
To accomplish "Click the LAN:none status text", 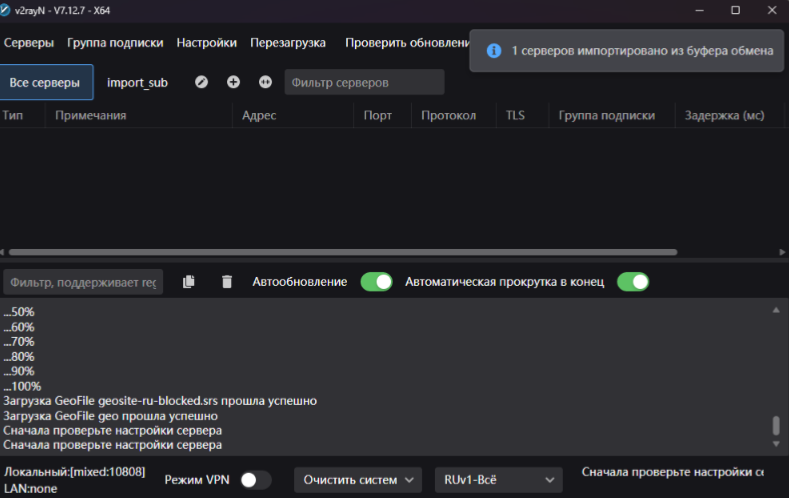I will pyautogui.click(x=30, y=488).
